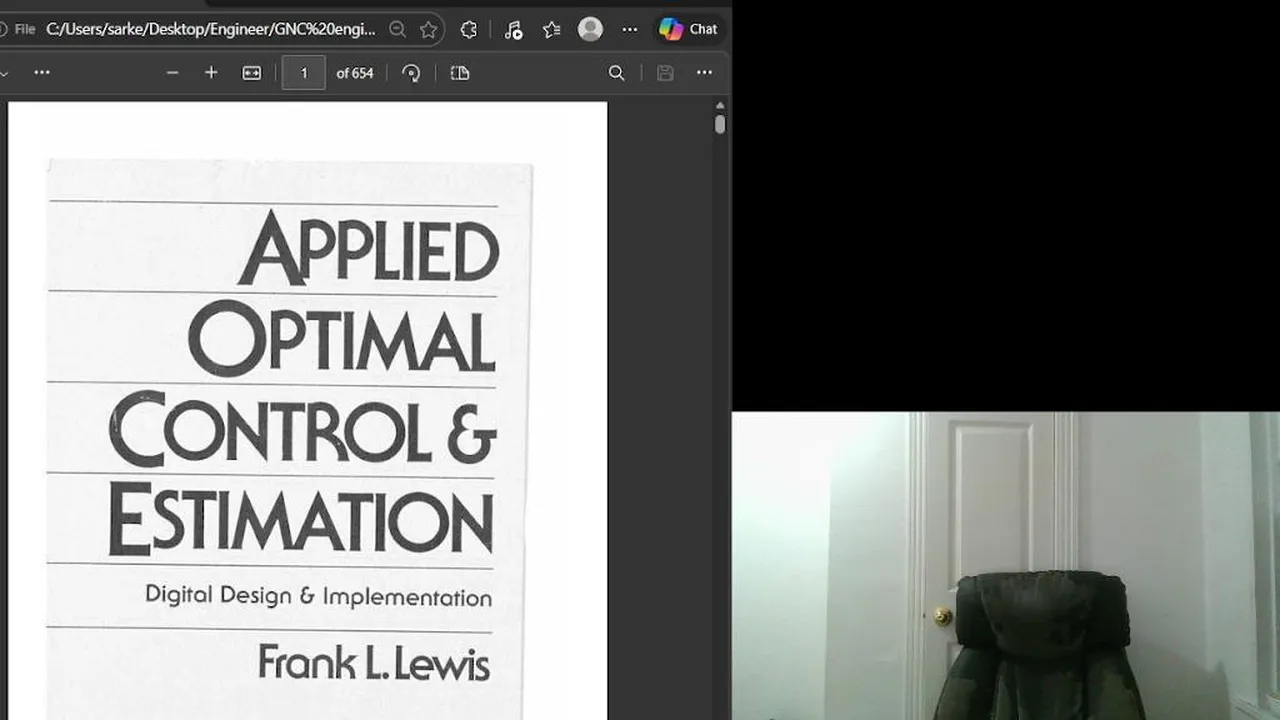Open the media control music icon
This screenshot has height=720, width=1280.
[x=513, y=29]
